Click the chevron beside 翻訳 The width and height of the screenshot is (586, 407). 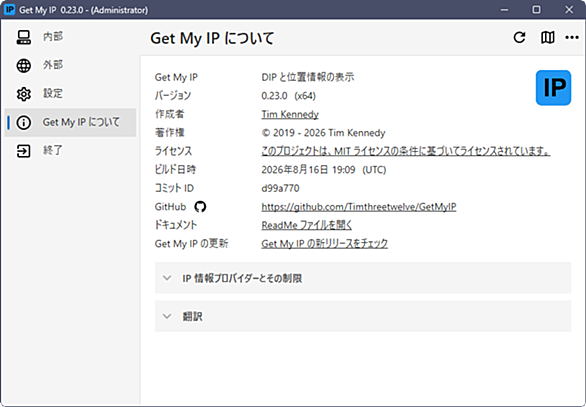[x=167, y=317]
